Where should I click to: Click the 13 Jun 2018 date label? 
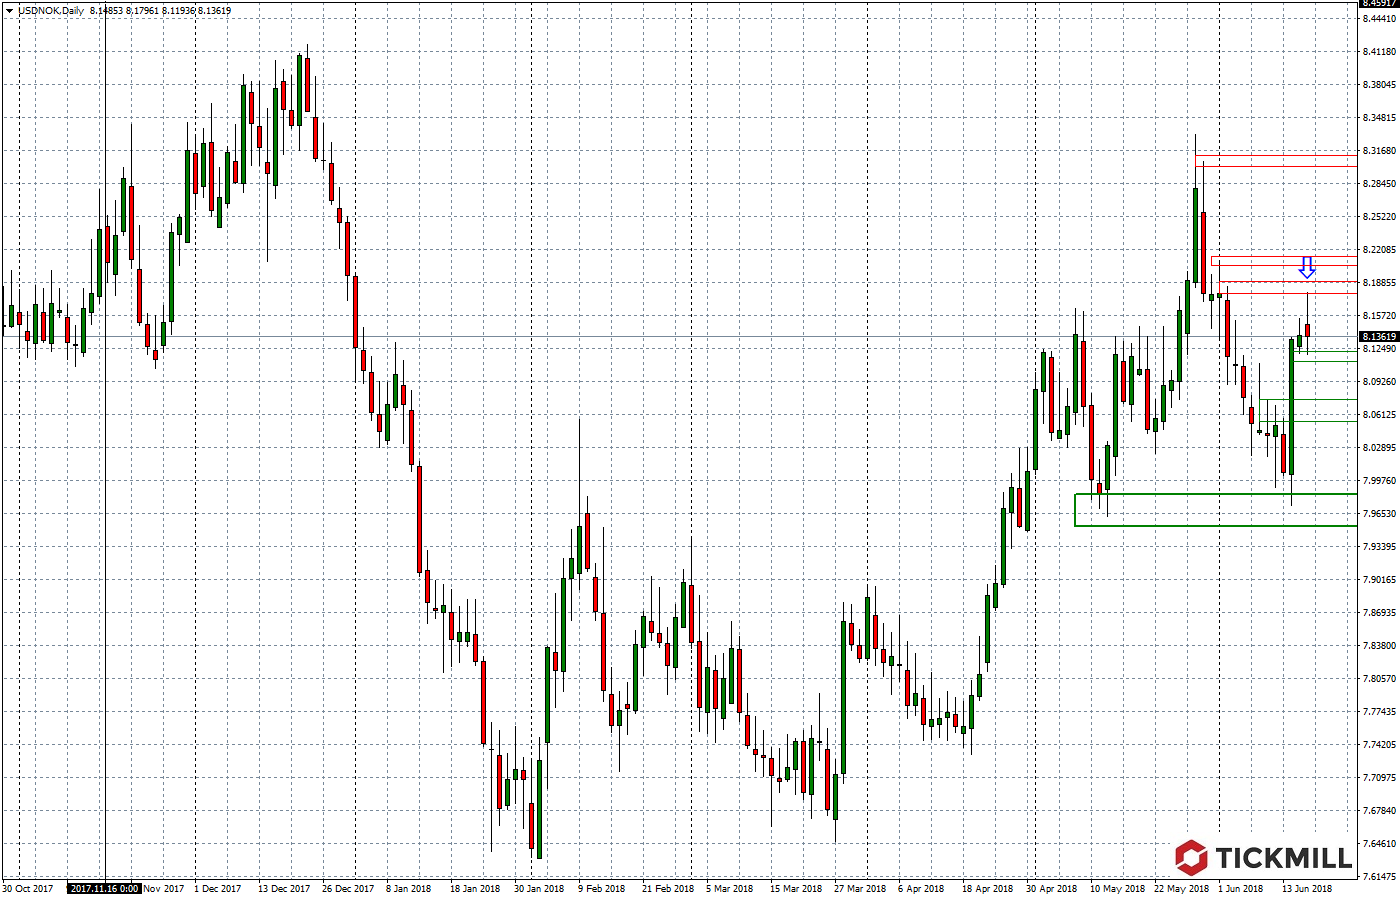[1307, 888]
